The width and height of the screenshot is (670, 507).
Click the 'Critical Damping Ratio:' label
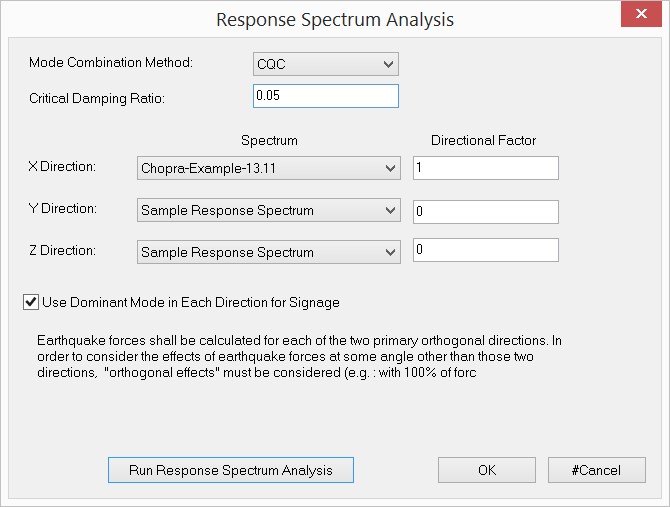pyautogui.click(x=97, y=98)
